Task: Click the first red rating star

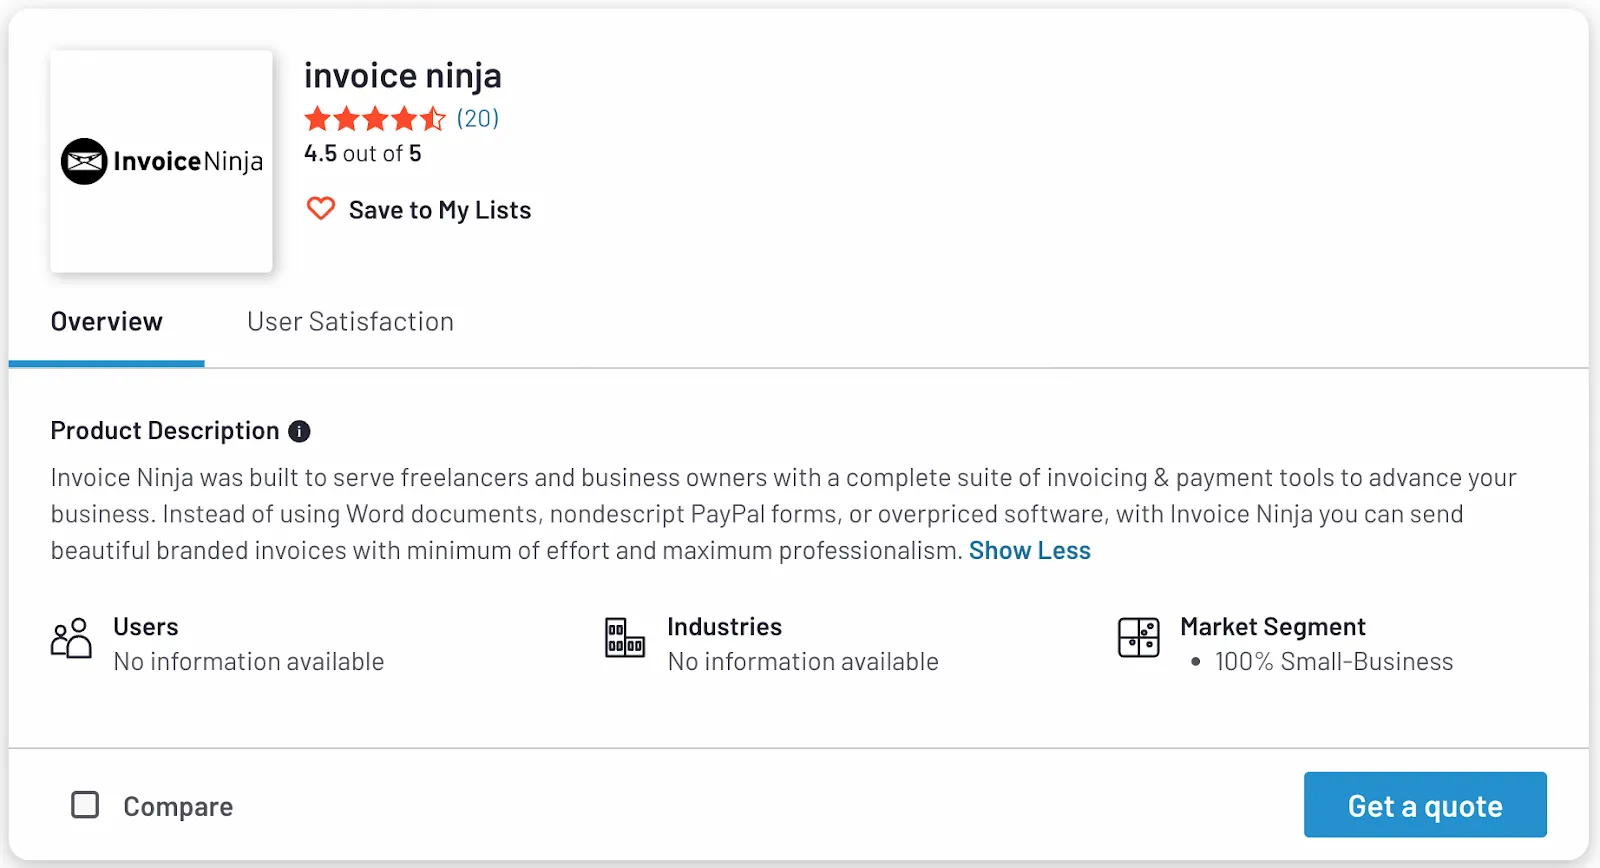Action: (316, 118)
